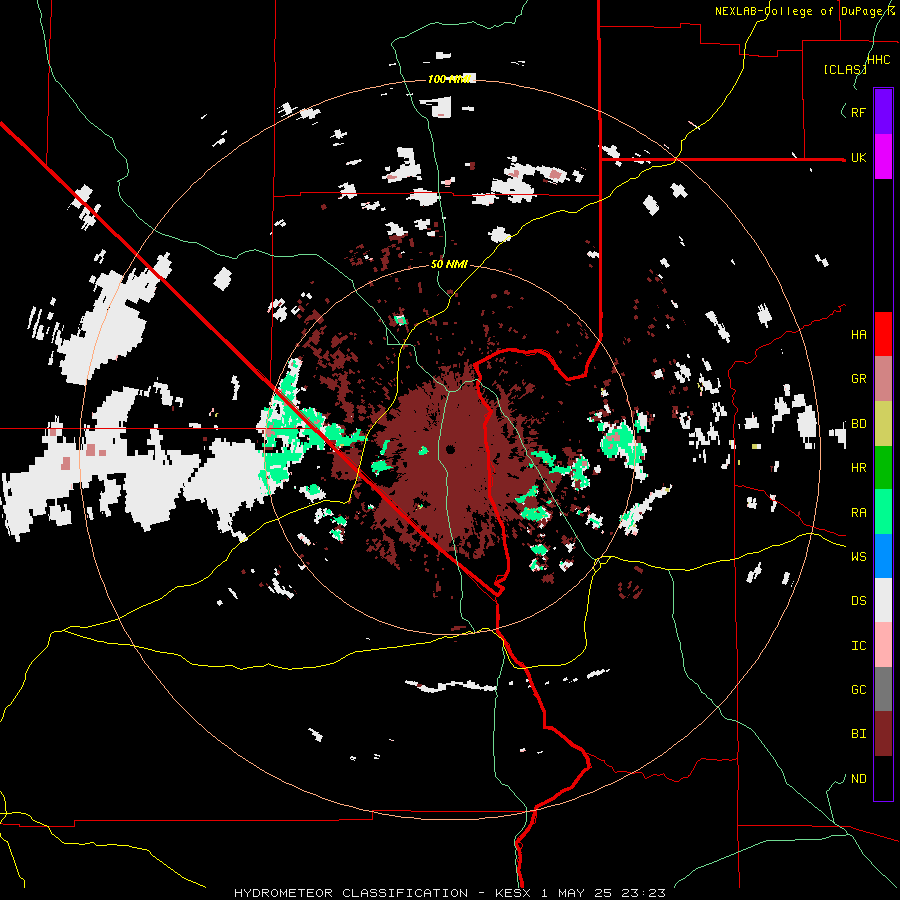Select the GR pink legend swatch
900x900 pixels.
883,379
